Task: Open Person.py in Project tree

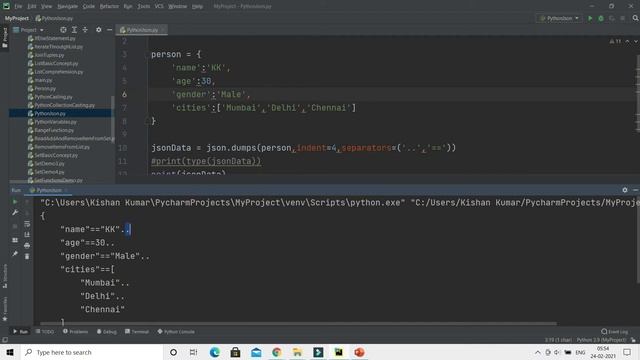Action: [45, 89]
